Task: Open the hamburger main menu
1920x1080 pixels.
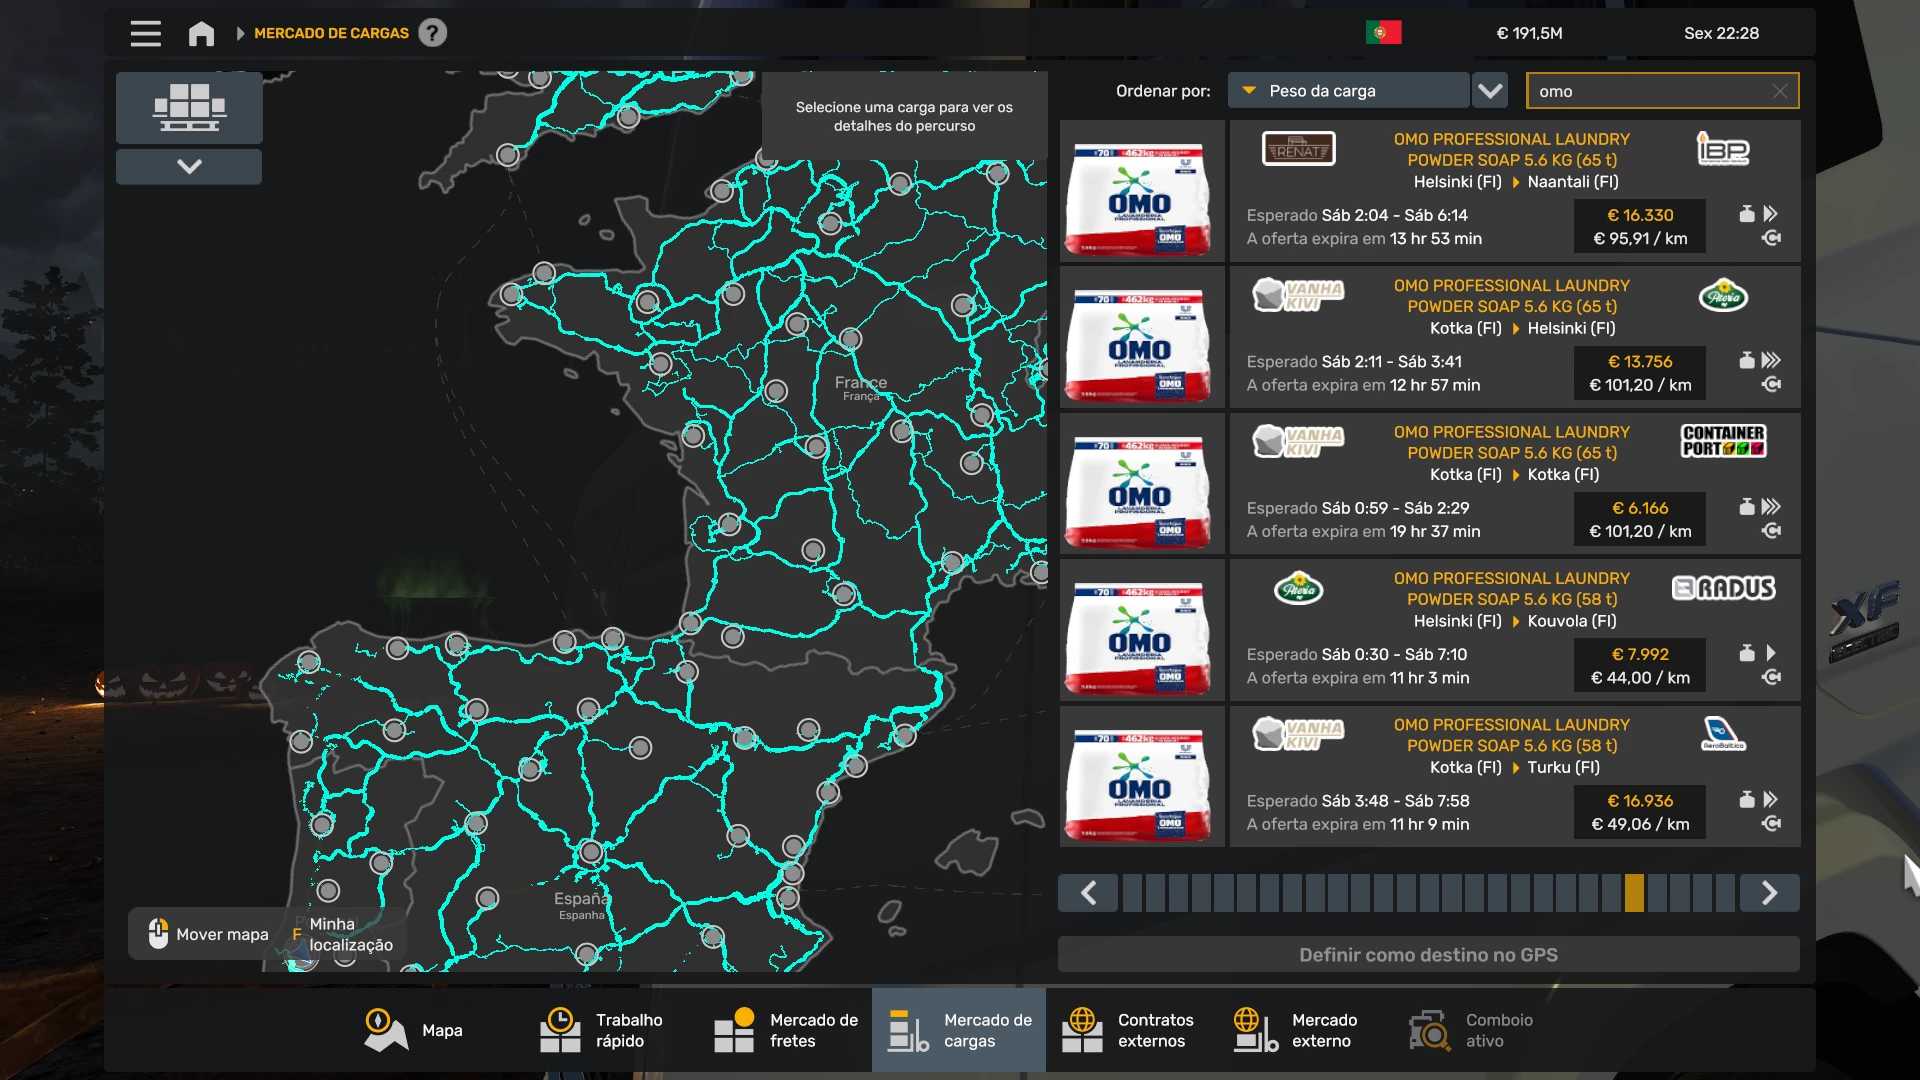Action: (x=145, y=33)
